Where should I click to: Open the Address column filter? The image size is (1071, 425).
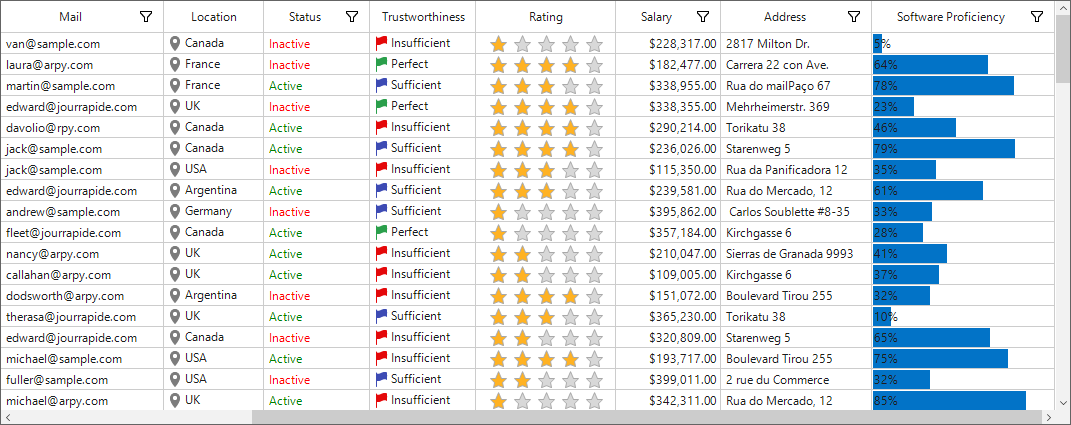coord(854,17)
